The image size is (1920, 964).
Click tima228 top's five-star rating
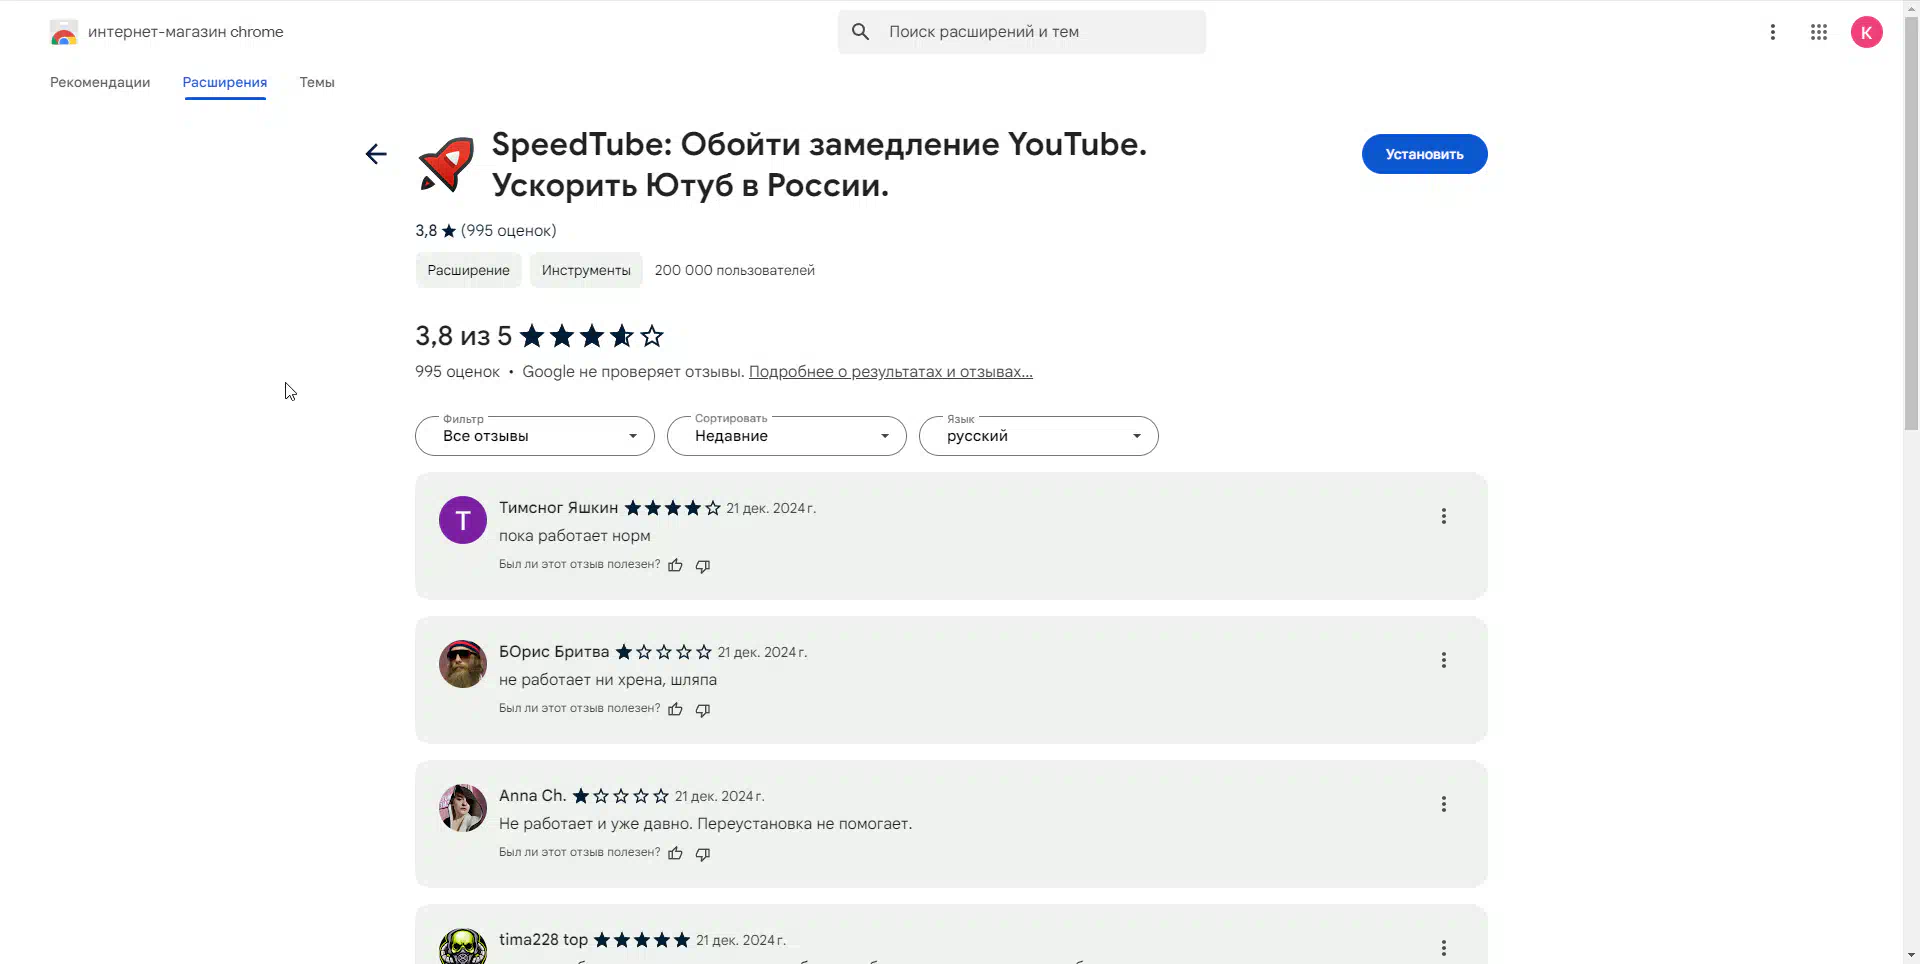[x=642, y=940]
